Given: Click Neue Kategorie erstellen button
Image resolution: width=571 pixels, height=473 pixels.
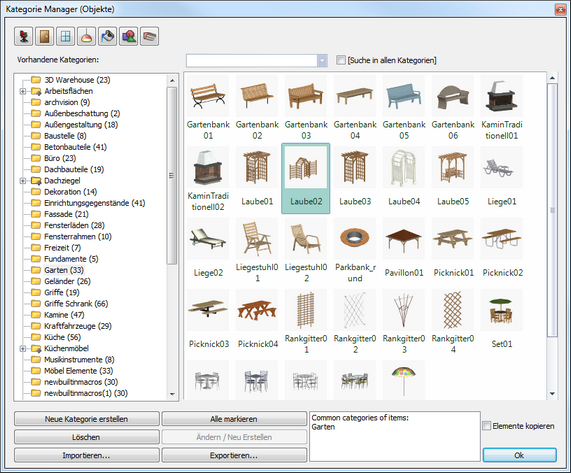Looking at the screenshot, I should [87, 419].
